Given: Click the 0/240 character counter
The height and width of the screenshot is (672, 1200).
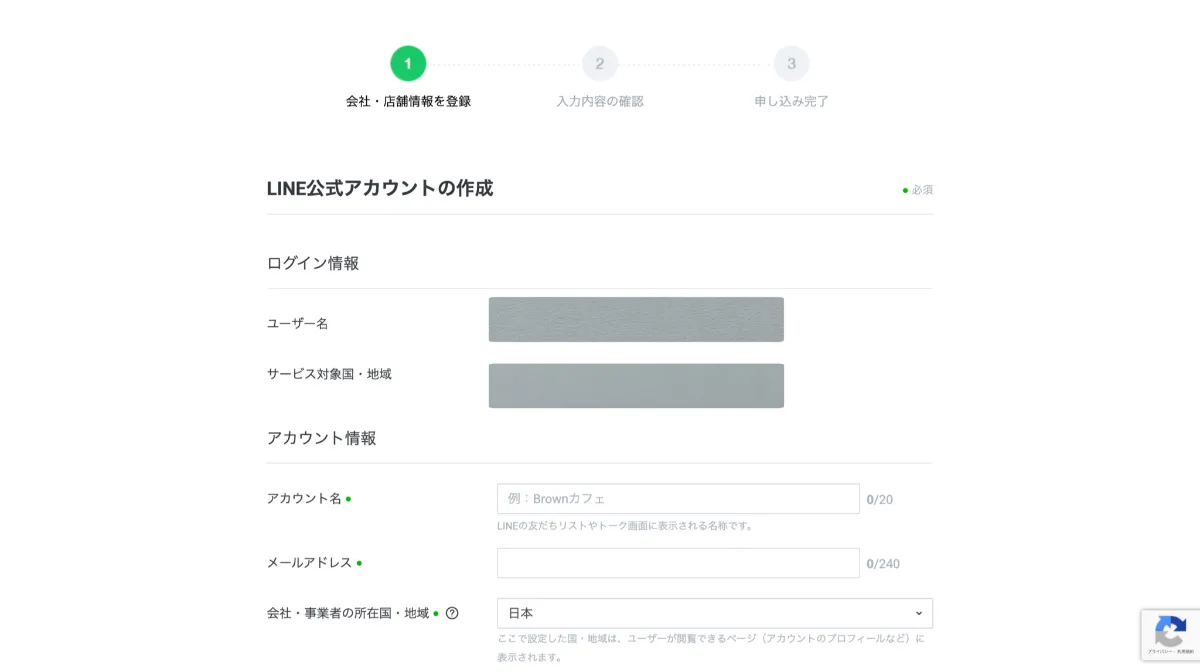Looking at the screenshot, I should tap(883, 564).
